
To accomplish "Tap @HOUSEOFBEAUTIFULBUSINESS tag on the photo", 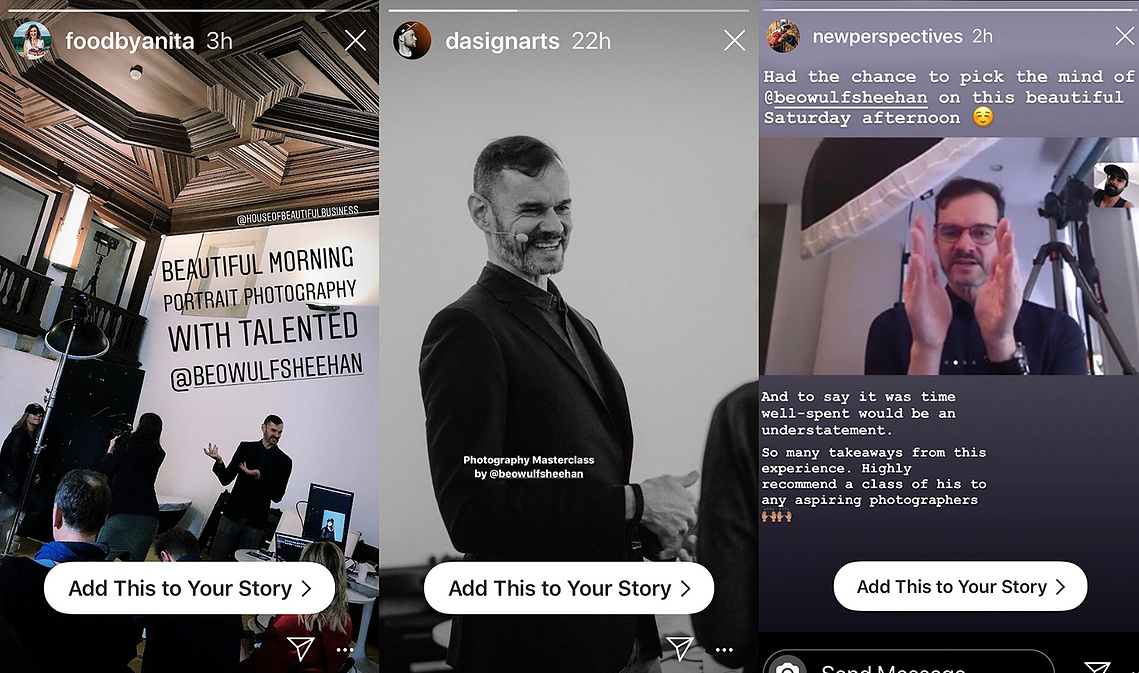I will coord(298,215).
